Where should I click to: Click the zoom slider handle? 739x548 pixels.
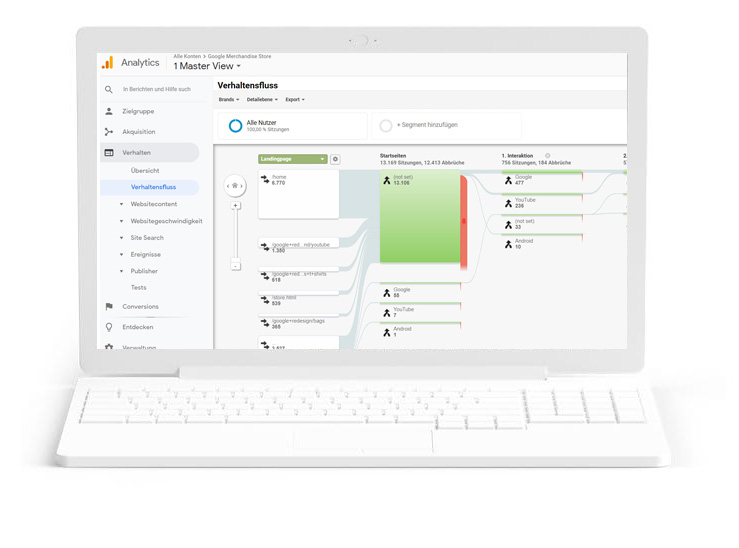[x=236, y=260]
